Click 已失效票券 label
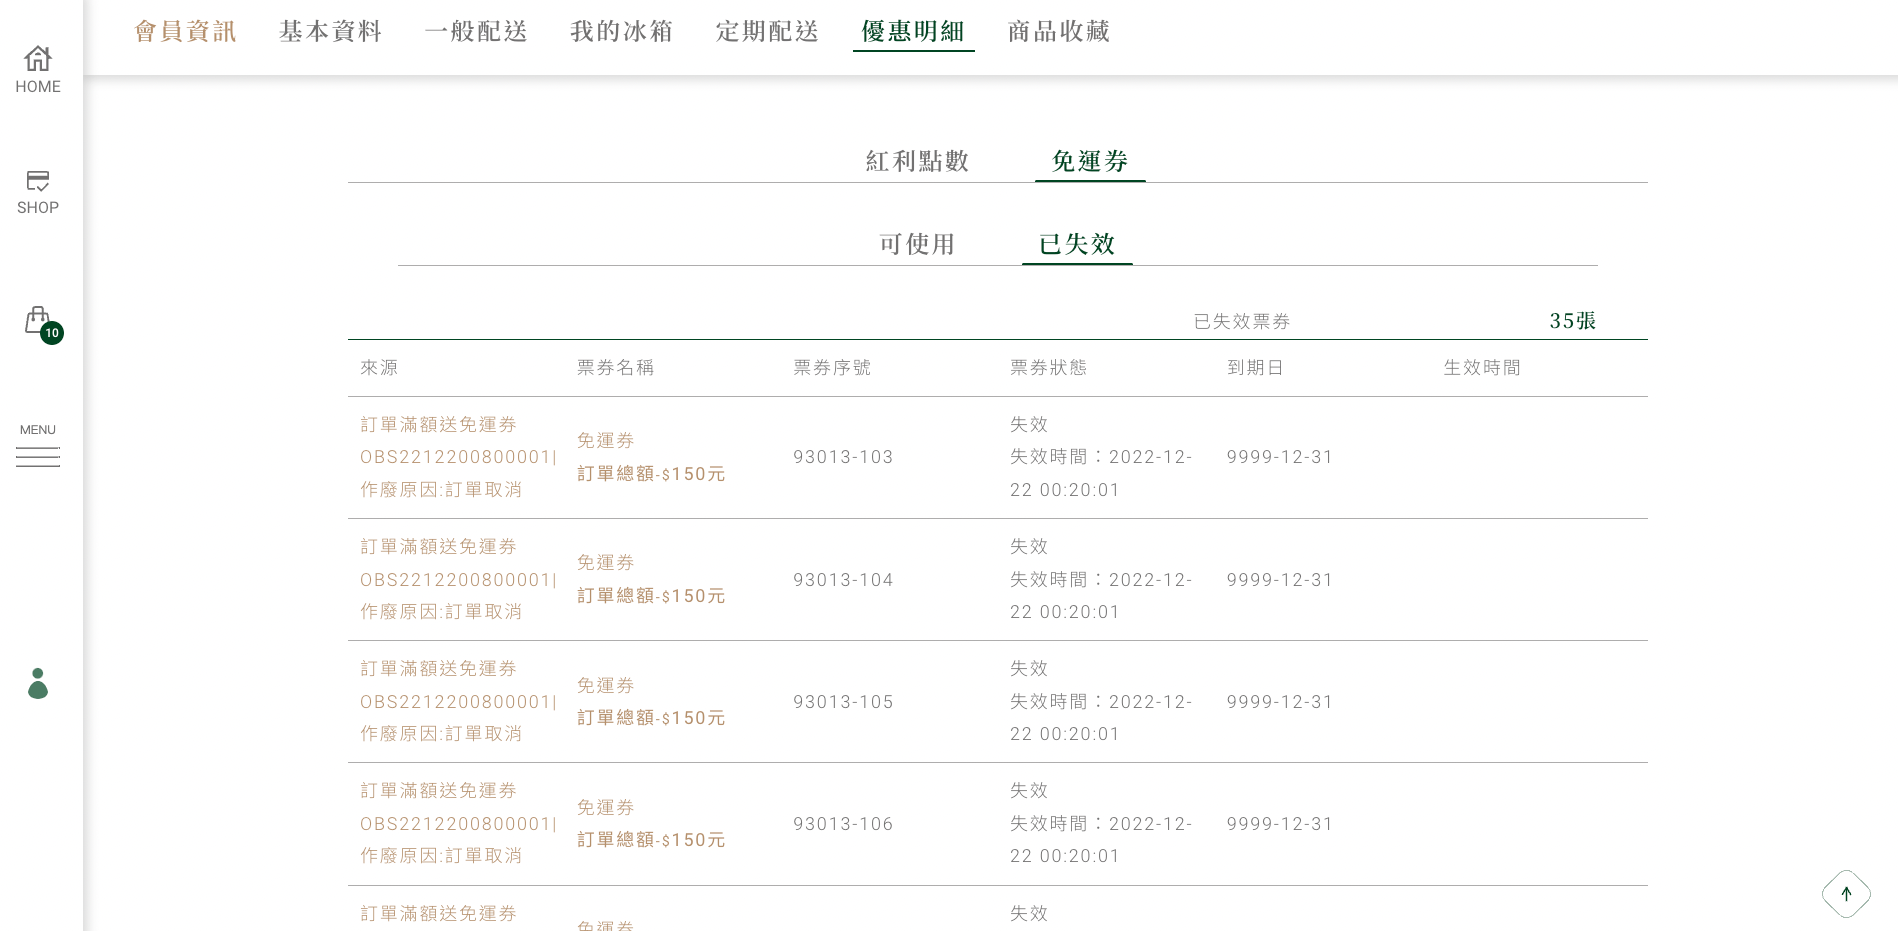 point(1242,321)
